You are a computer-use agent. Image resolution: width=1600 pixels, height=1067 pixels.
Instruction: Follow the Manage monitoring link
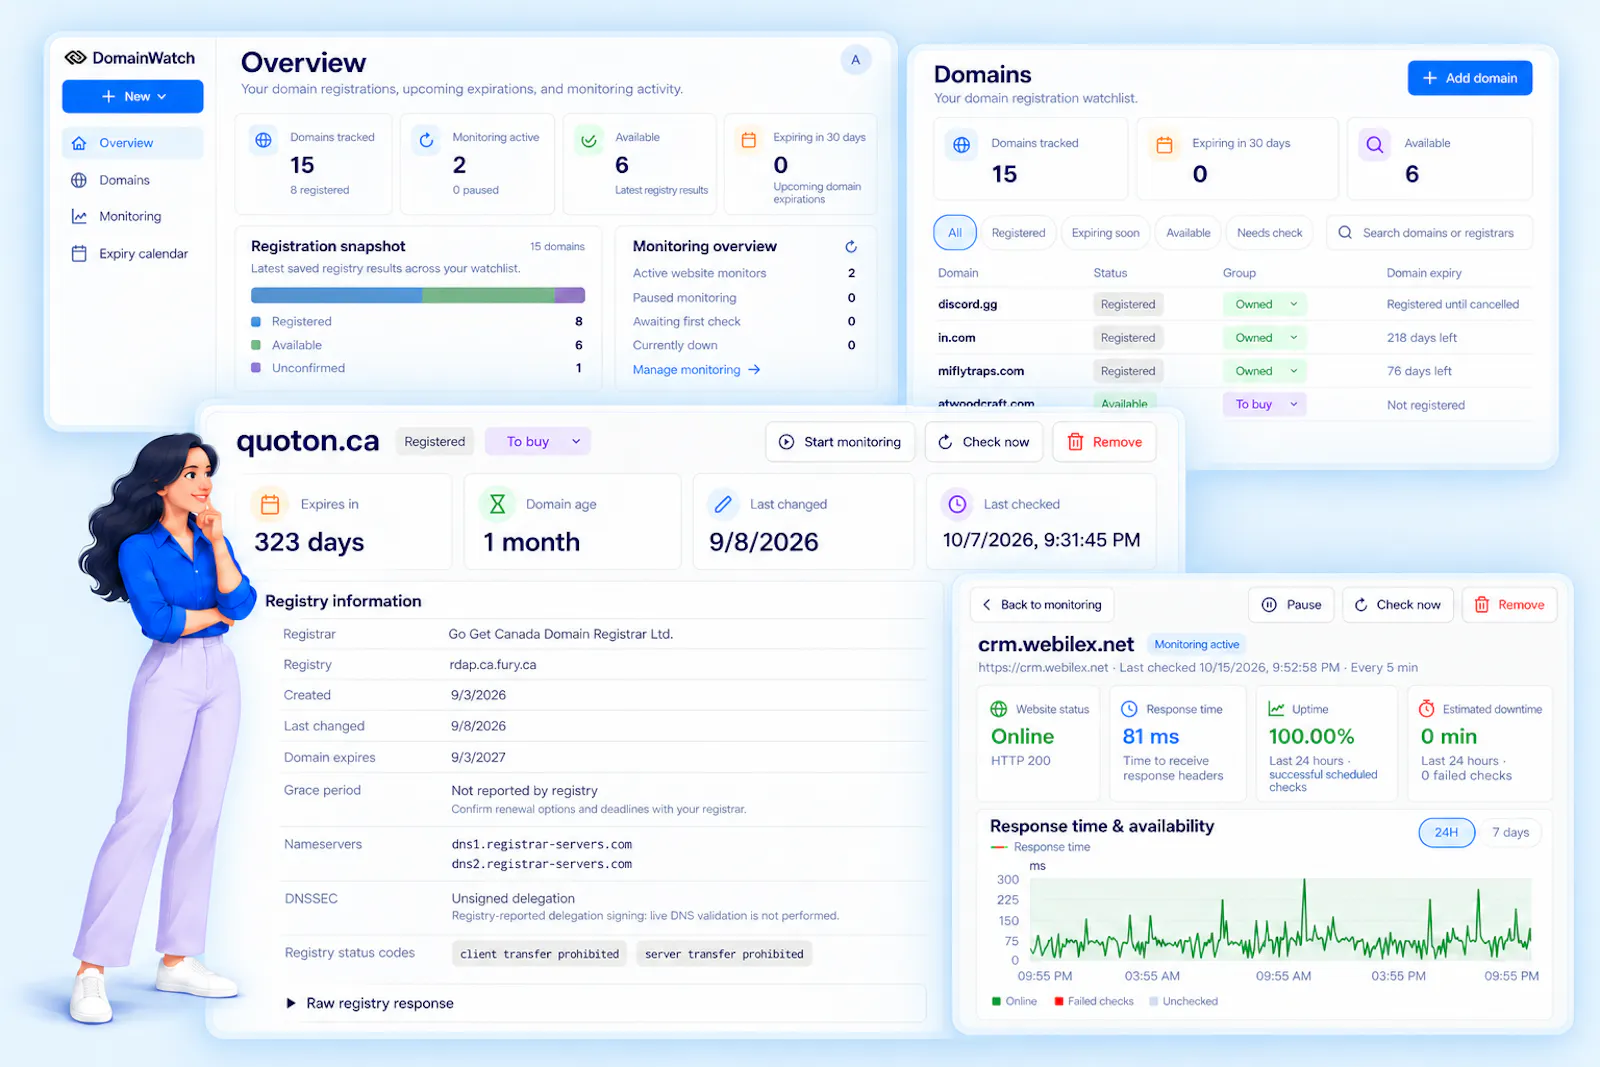[696, 370]
